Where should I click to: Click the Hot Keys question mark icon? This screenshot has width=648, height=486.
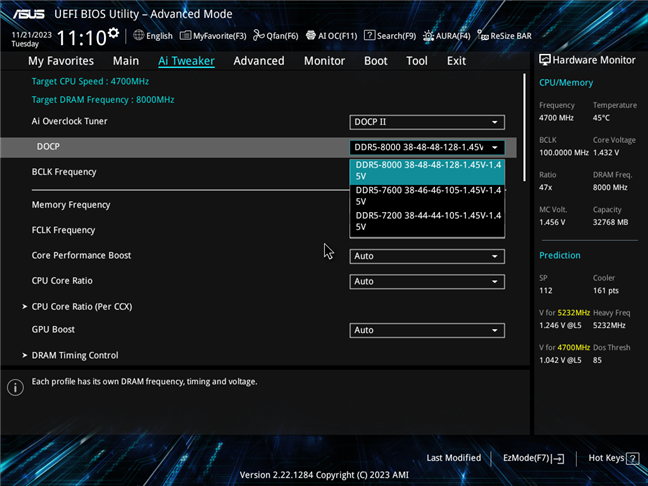tap(633, 458)
